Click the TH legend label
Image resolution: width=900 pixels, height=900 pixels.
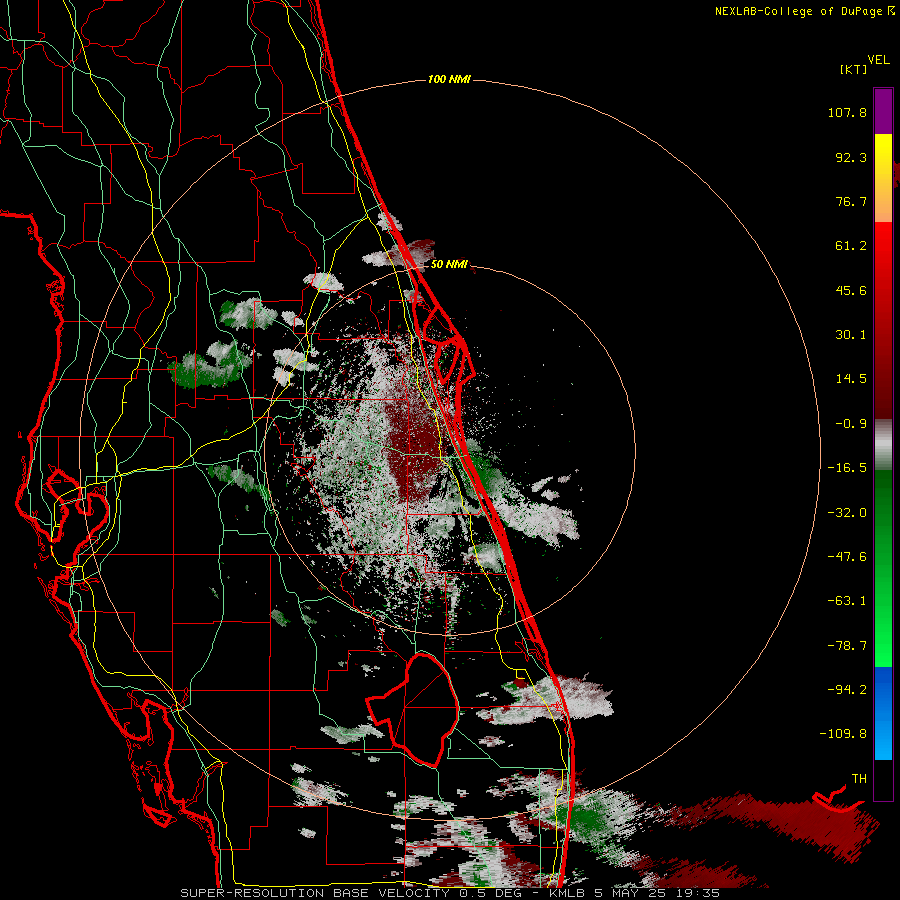[x=859, y=779]
